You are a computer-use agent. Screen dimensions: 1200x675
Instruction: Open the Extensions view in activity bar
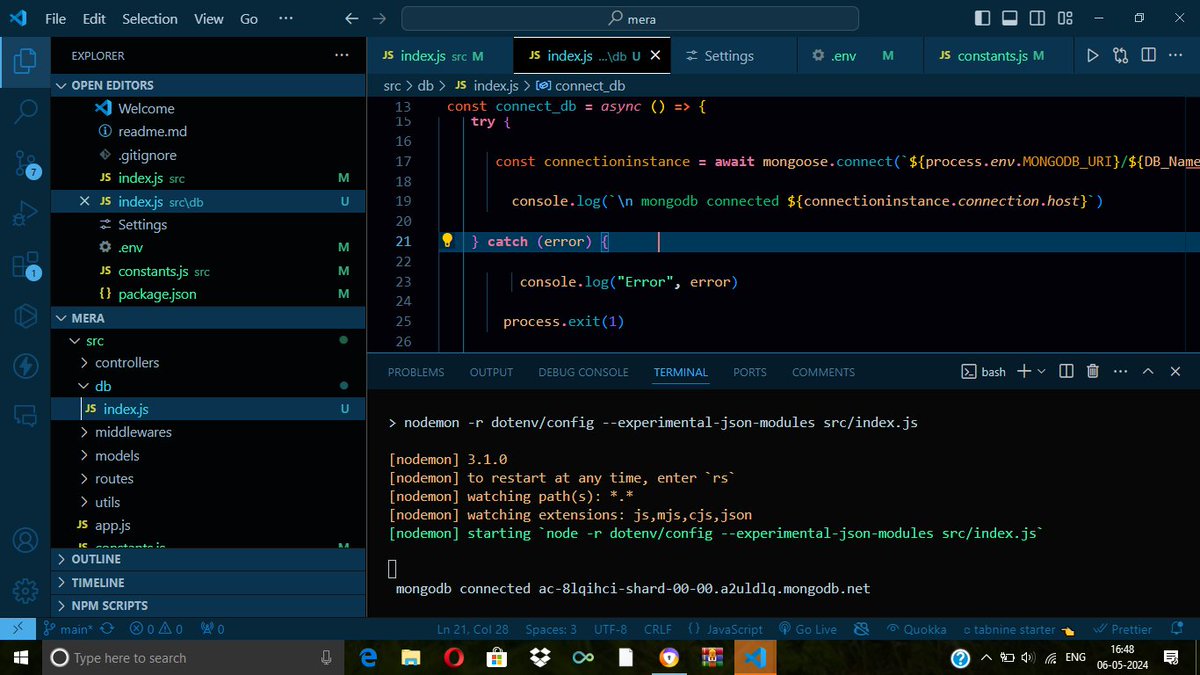coord(25,265)
